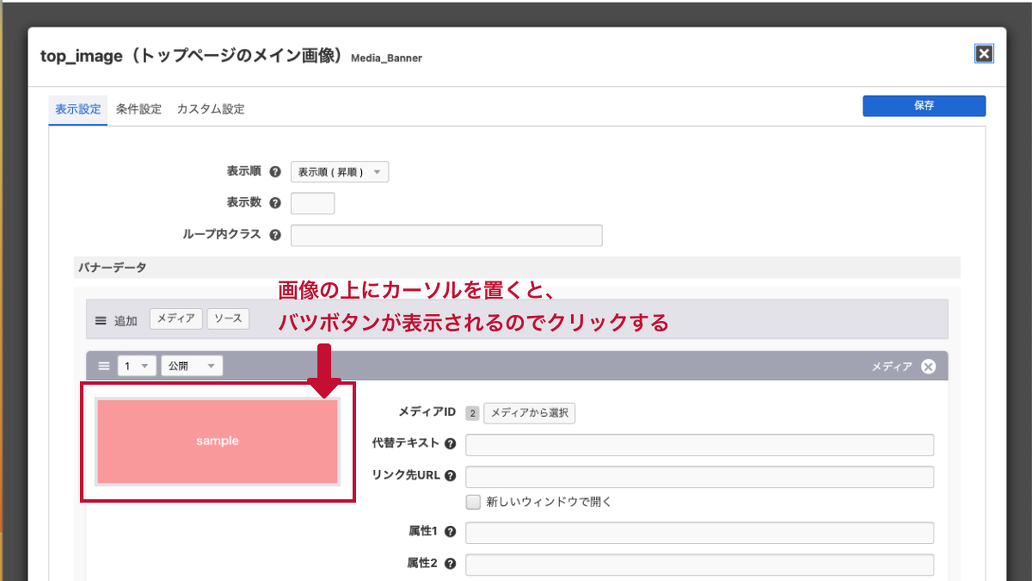Screen dimensions: 1032x581
Task: Click the help icon for ループ内クラス
Action: [275, 235]
